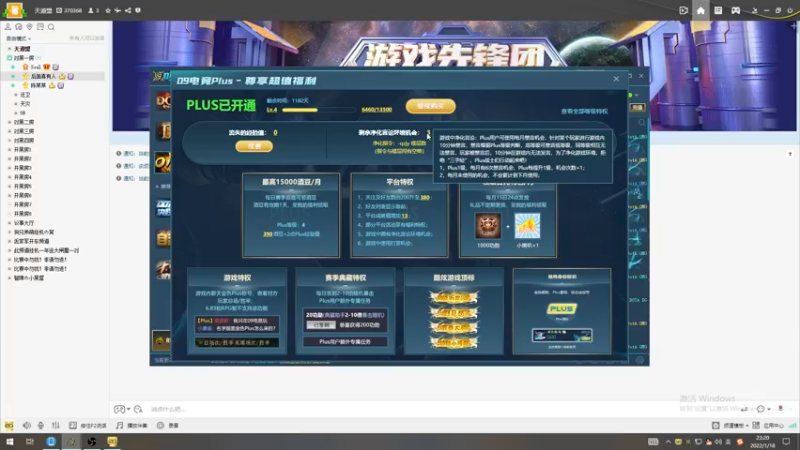Screen dimensions: 800x450
Task: Click the 按住F2说话 push-to-talk button
Action: coord(88,425)
